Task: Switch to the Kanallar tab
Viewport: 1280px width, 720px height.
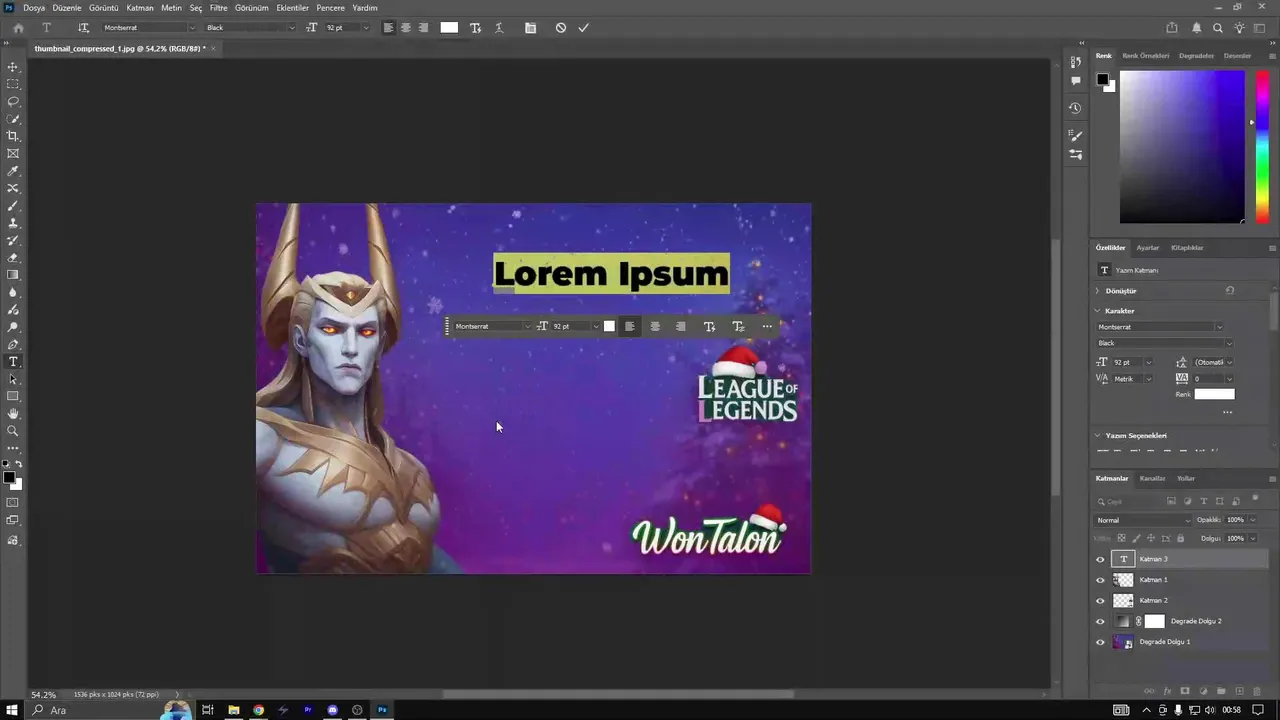Action: pos(1152,478)
